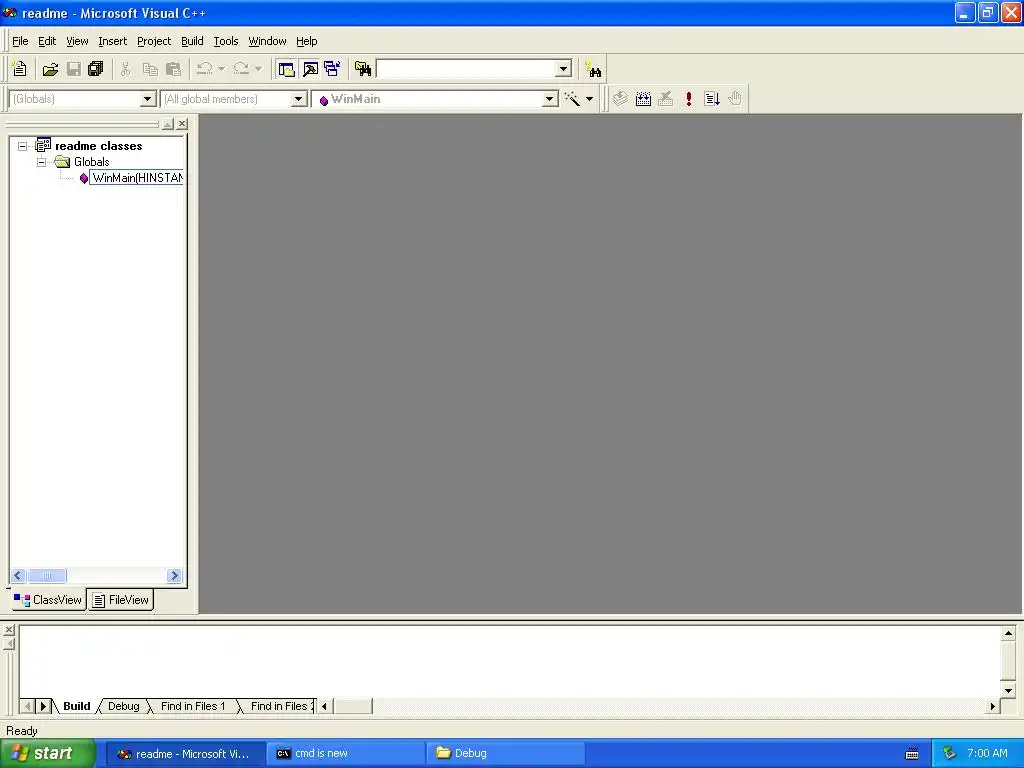The image size is (1024, 768).
Task: Click the workspace panel expand arrow button
Action: pyautogui.click(x=168, y=123)
